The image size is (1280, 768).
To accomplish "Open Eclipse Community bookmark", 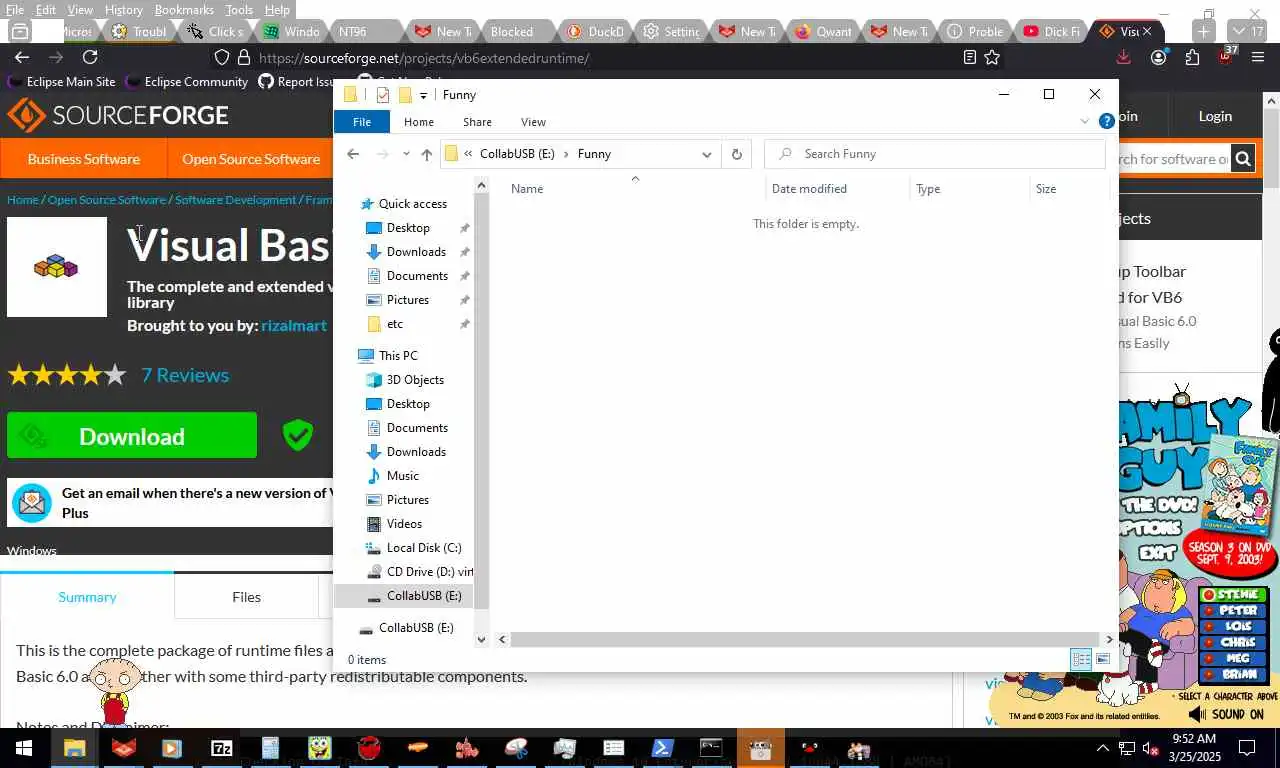I will (187, 82).
